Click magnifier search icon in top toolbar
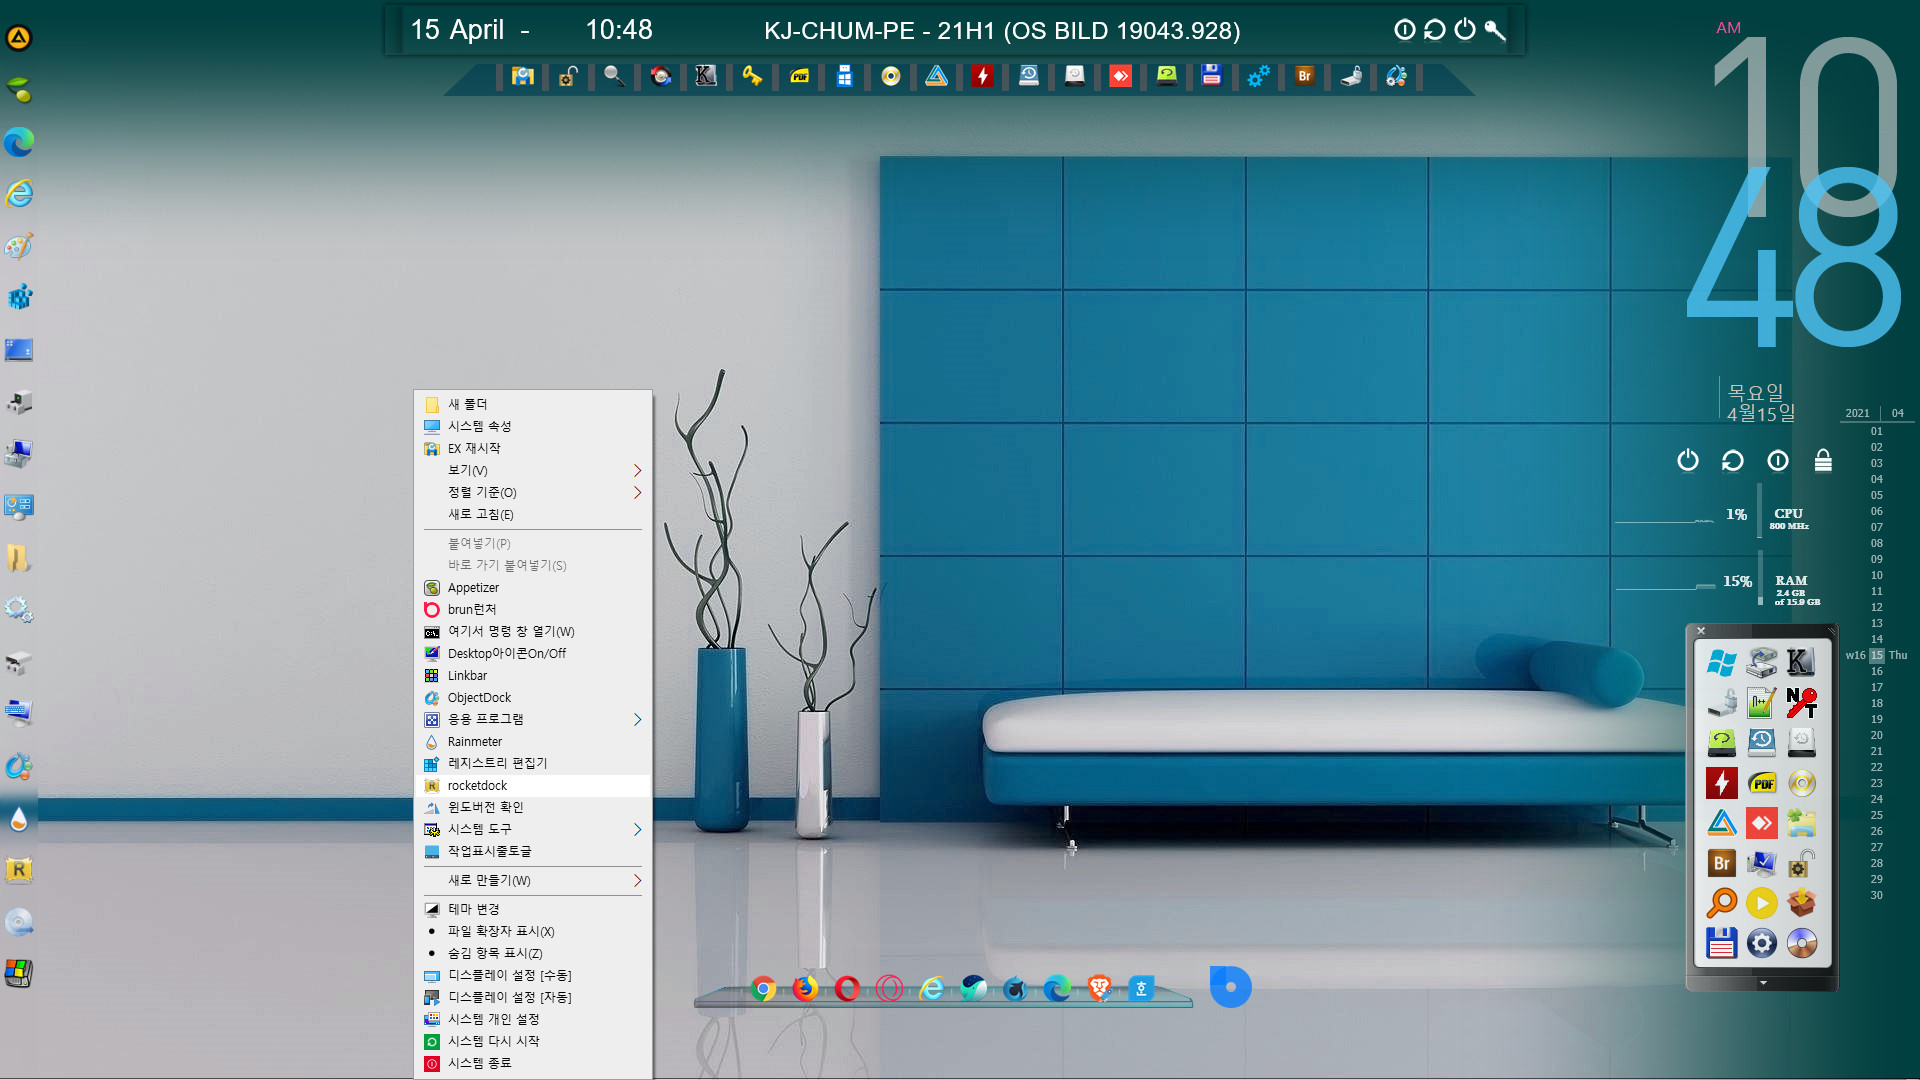1920x1080 pixels. (x=614, y=76)
